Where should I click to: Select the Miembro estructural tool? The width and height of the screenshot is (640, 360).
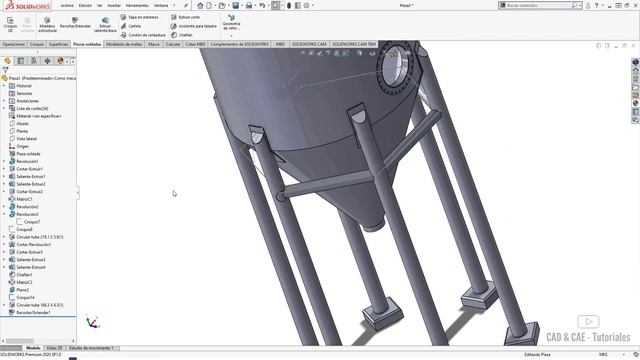point(47,24)
